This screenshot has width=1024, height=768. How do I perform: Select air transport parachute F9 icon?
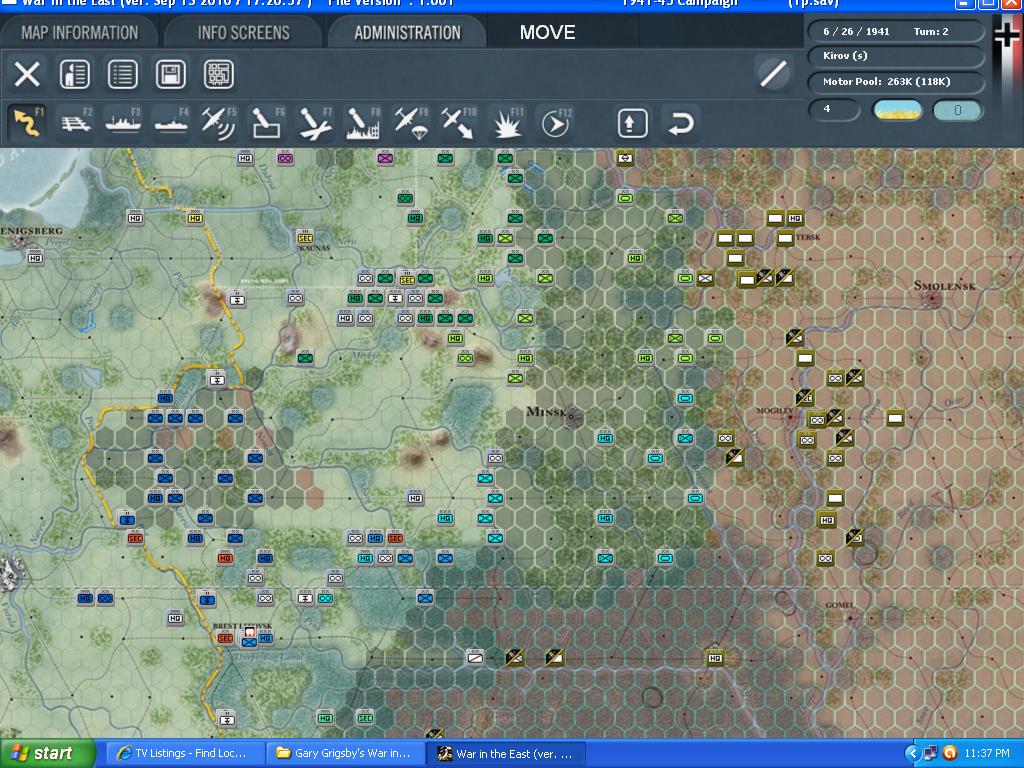click(411, 122)
